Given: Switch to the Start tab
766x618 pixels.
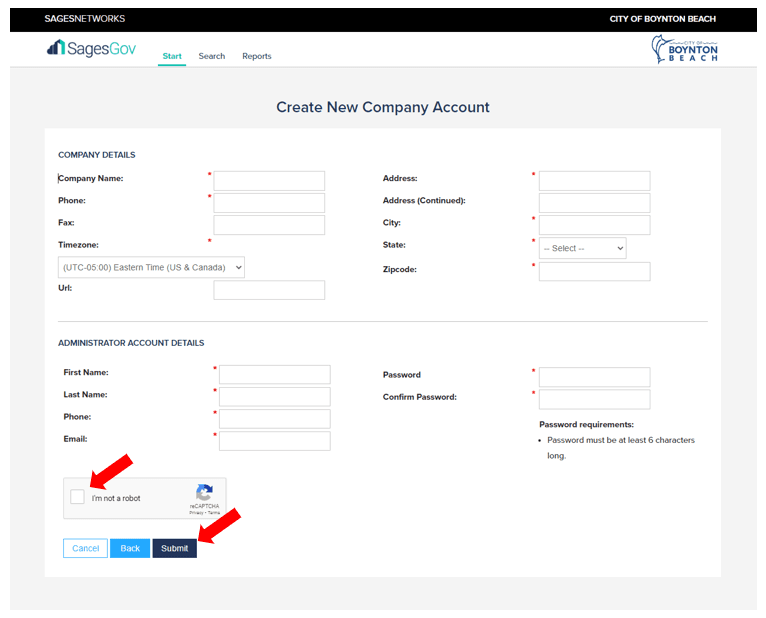Looking at the screenshot, I should click(172, 56).
